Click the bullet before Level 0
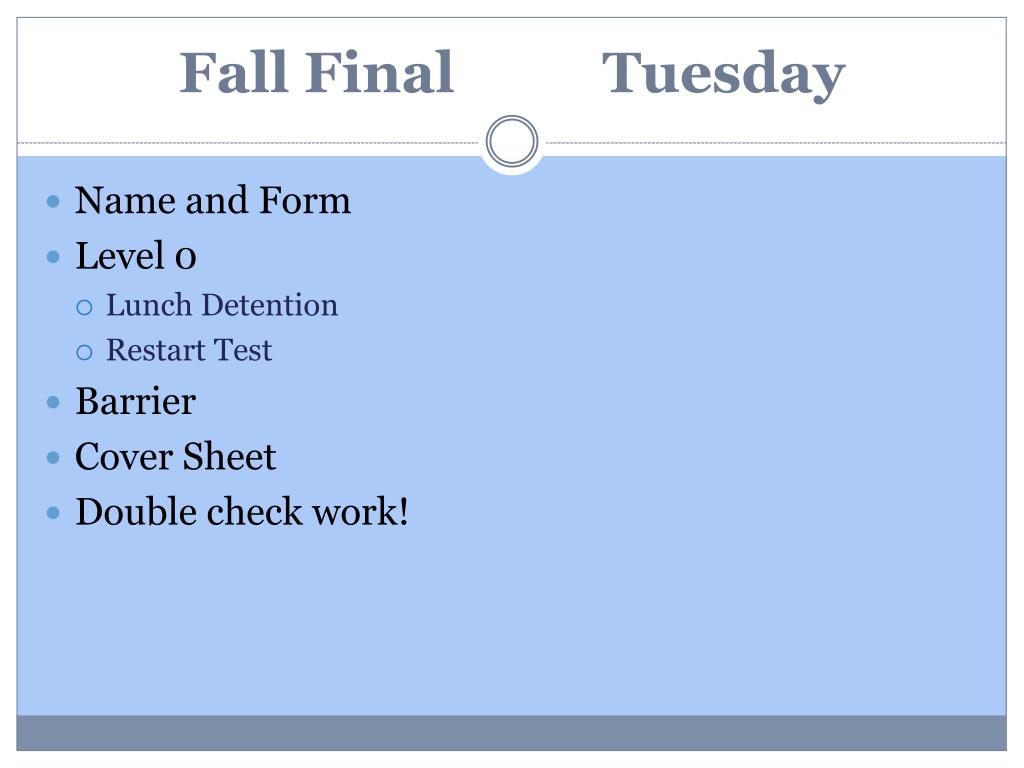 (54, 257)
